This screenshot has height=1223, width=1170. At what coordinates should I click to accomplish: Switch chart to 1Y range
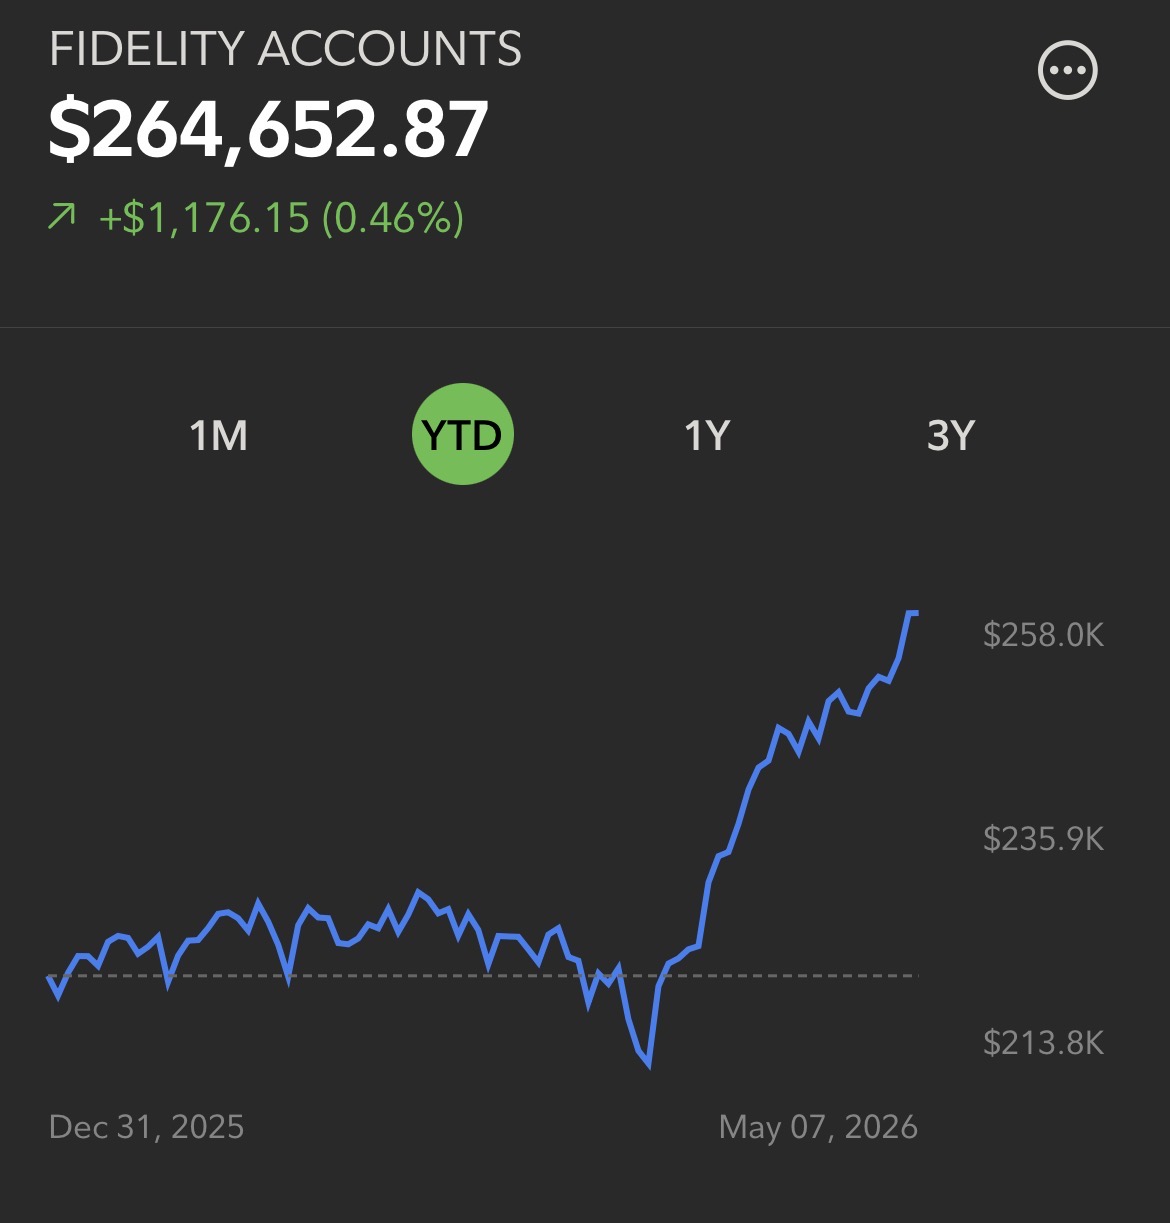pyautogui.click(x=707, y=435)
